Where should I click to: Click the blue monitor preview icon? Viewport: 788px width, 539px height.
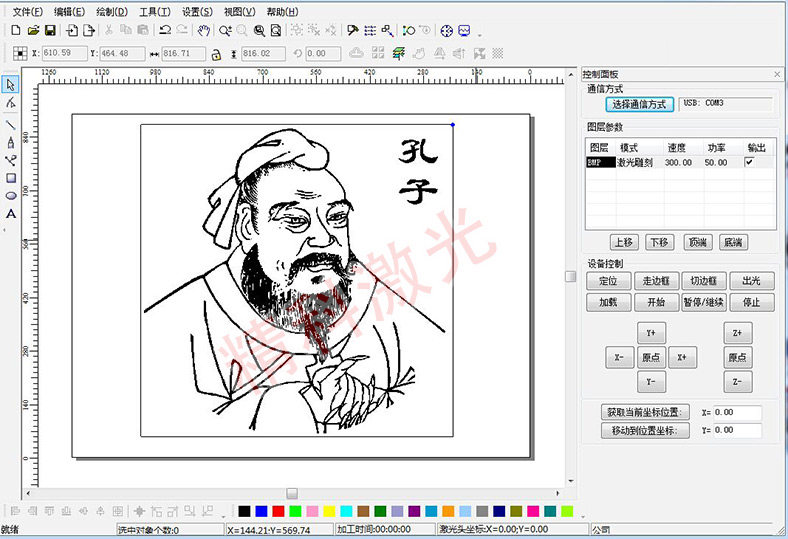[x=464, y=31]
